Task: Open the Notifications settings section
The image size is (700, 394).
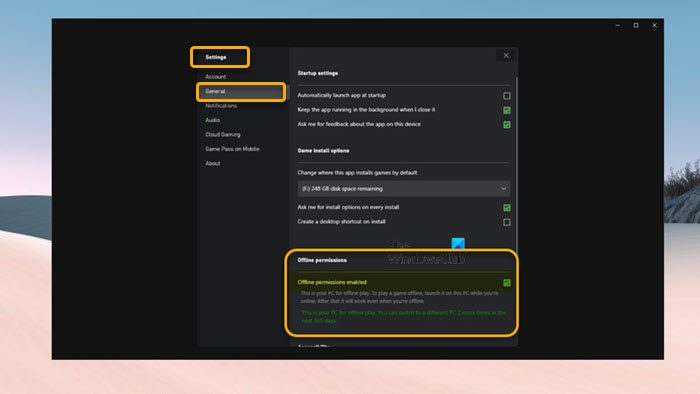Action: [221, 106]
